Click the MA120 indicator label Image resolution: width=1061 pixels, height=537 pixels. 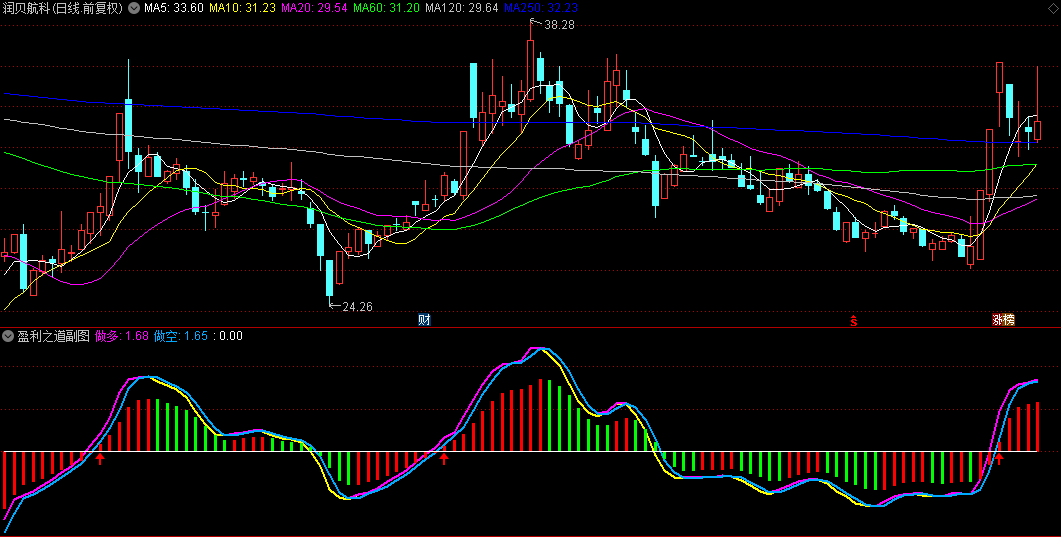(461, 8)
